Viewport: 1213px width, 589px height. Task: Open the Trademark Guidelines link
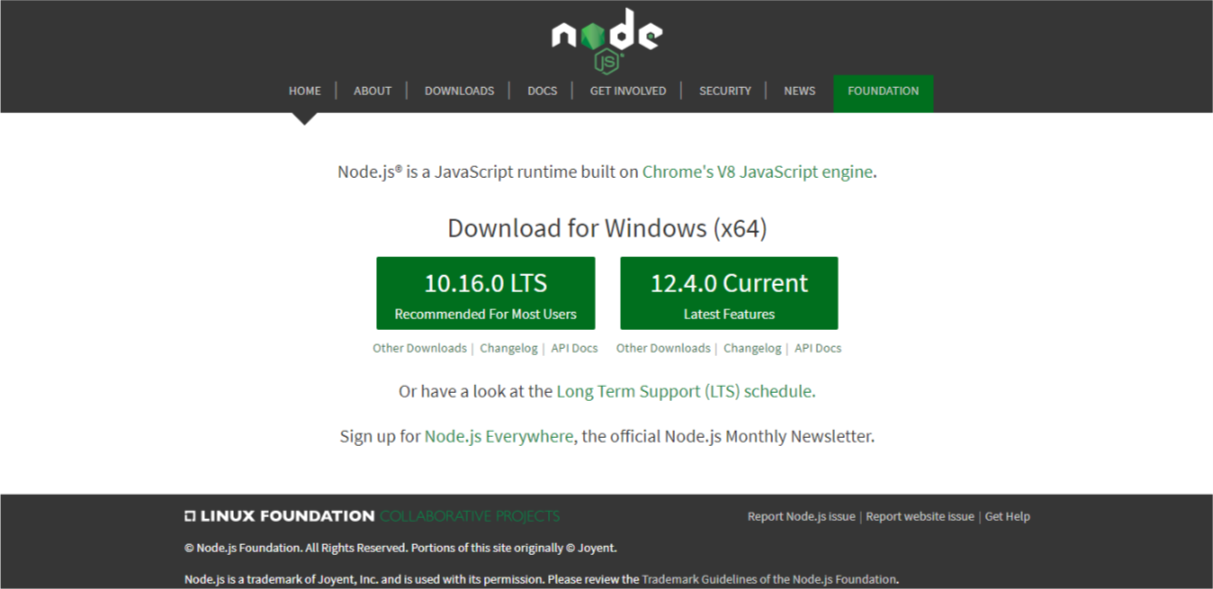click(770, 578)
